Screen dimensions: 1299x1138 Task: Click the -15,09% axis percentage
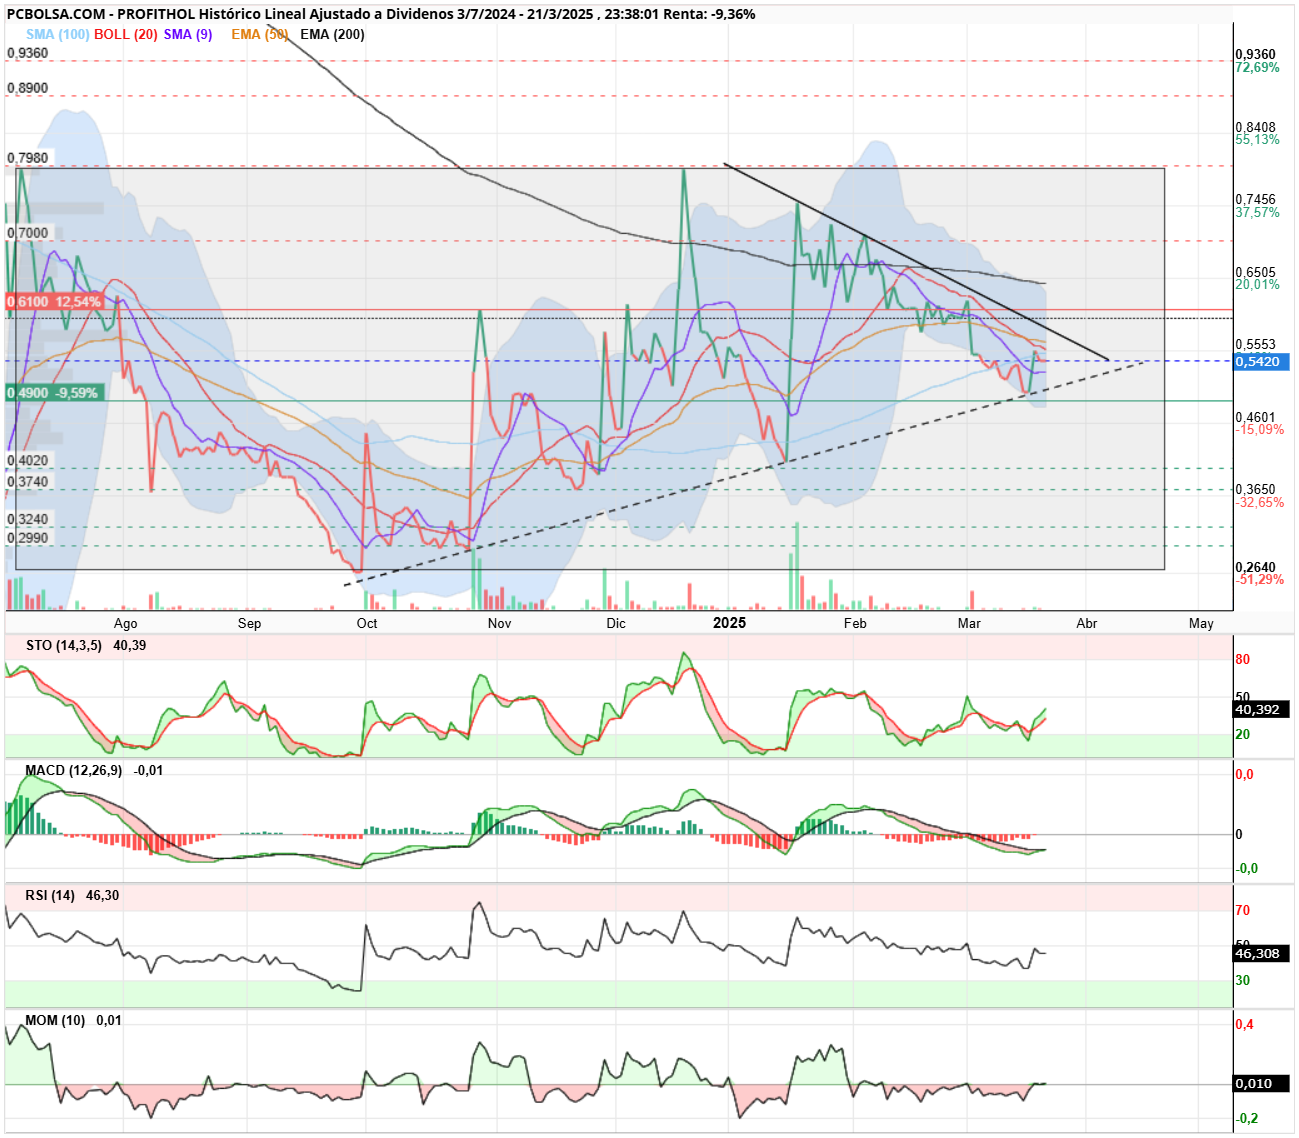(1260, 430)
